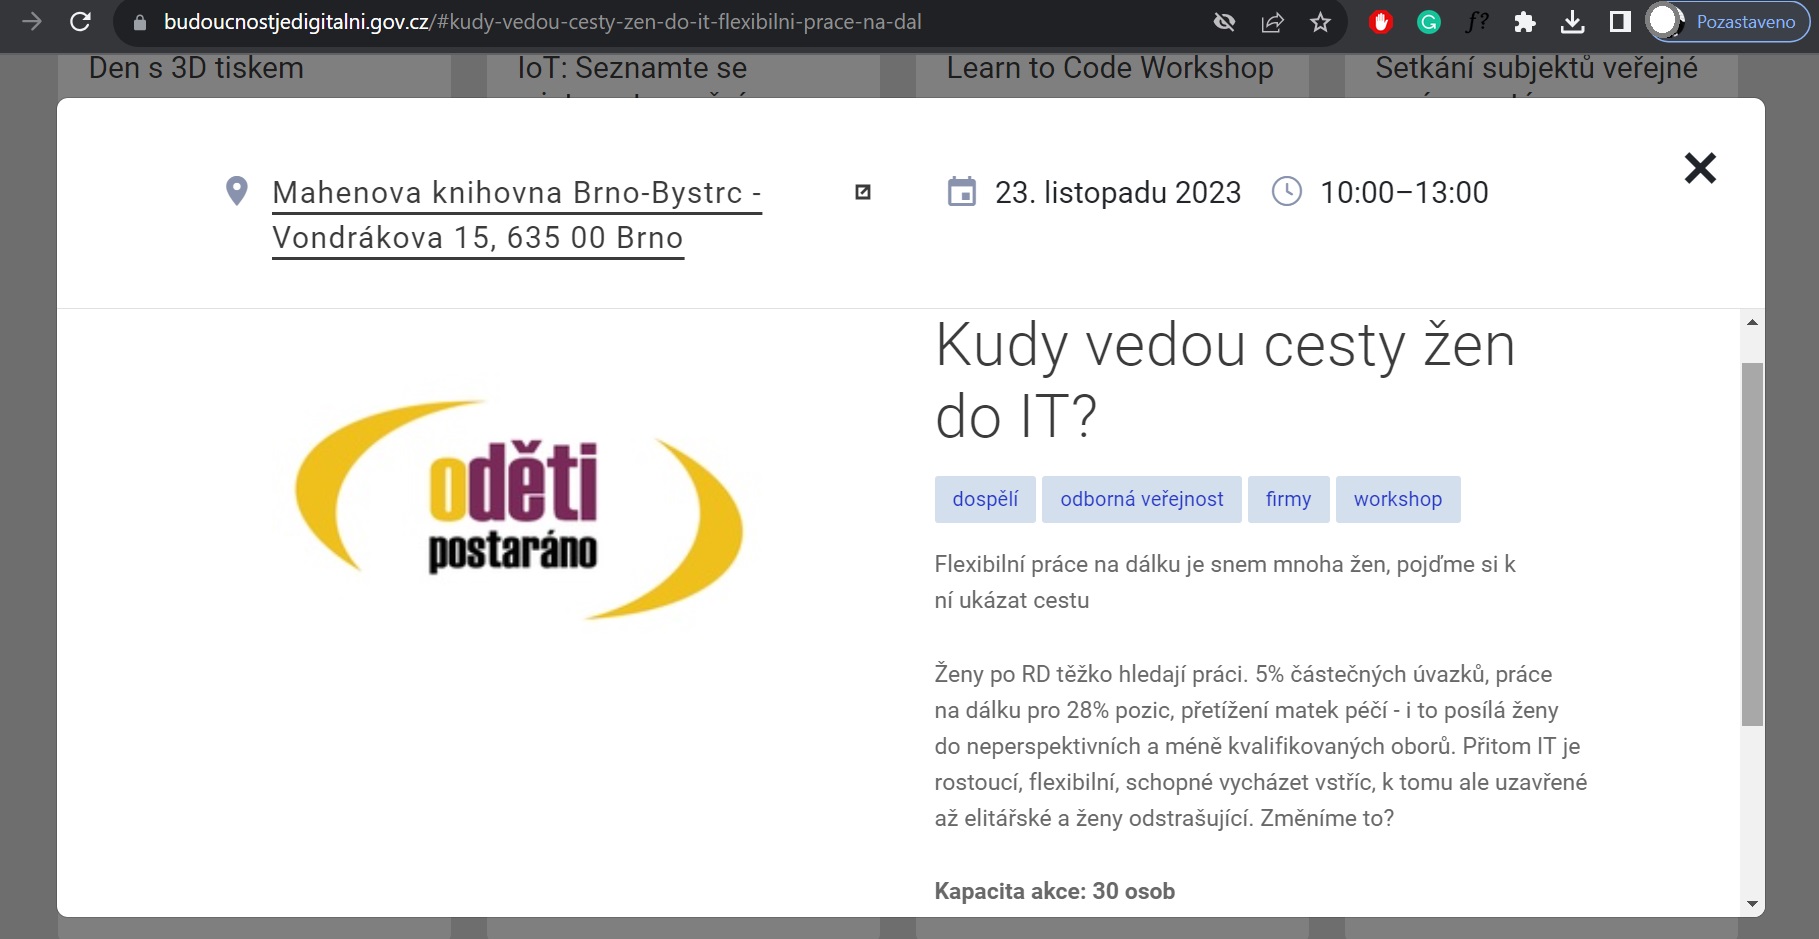Open the share page icon
This screenshot has width=1819, height=939.
pyautogui.click(x=1272, y=22)
